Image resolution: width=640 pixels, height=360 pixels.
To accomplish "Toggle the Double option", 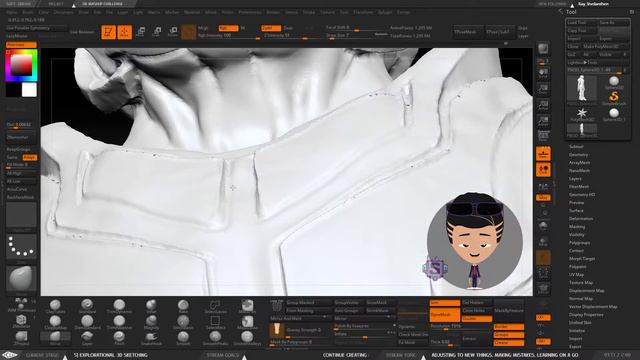I will click(477, 319).
